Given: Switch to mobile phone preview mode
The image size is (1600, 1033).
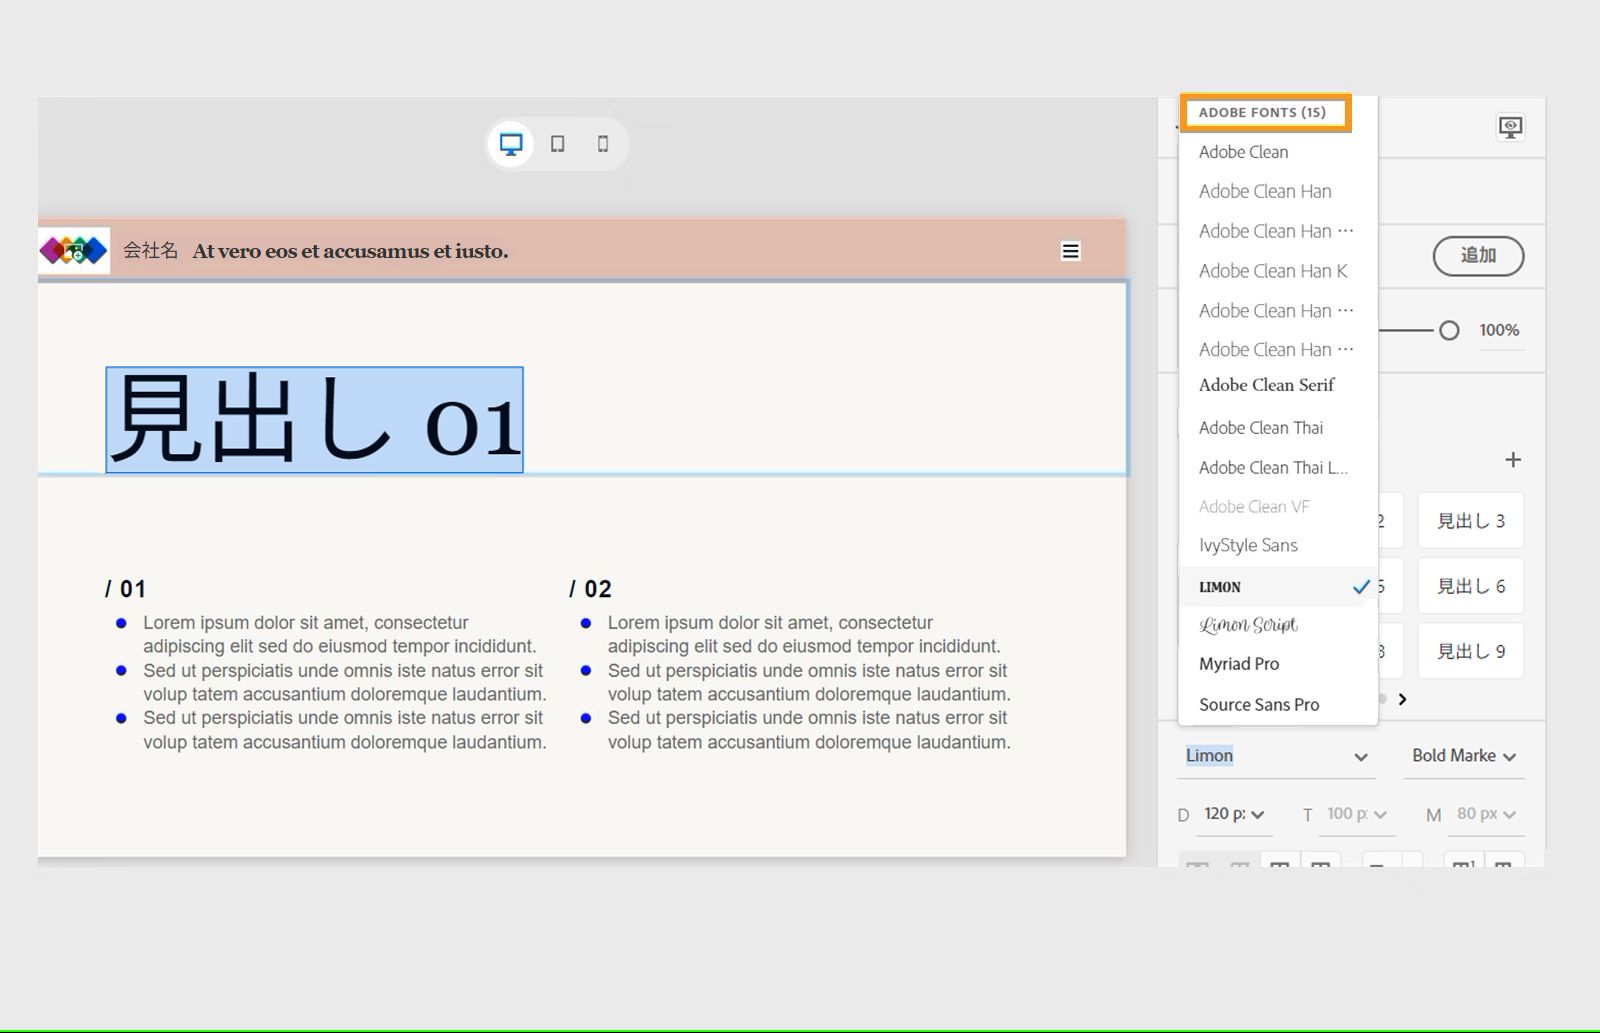Looking at the screenshot, I should [603, 144].
